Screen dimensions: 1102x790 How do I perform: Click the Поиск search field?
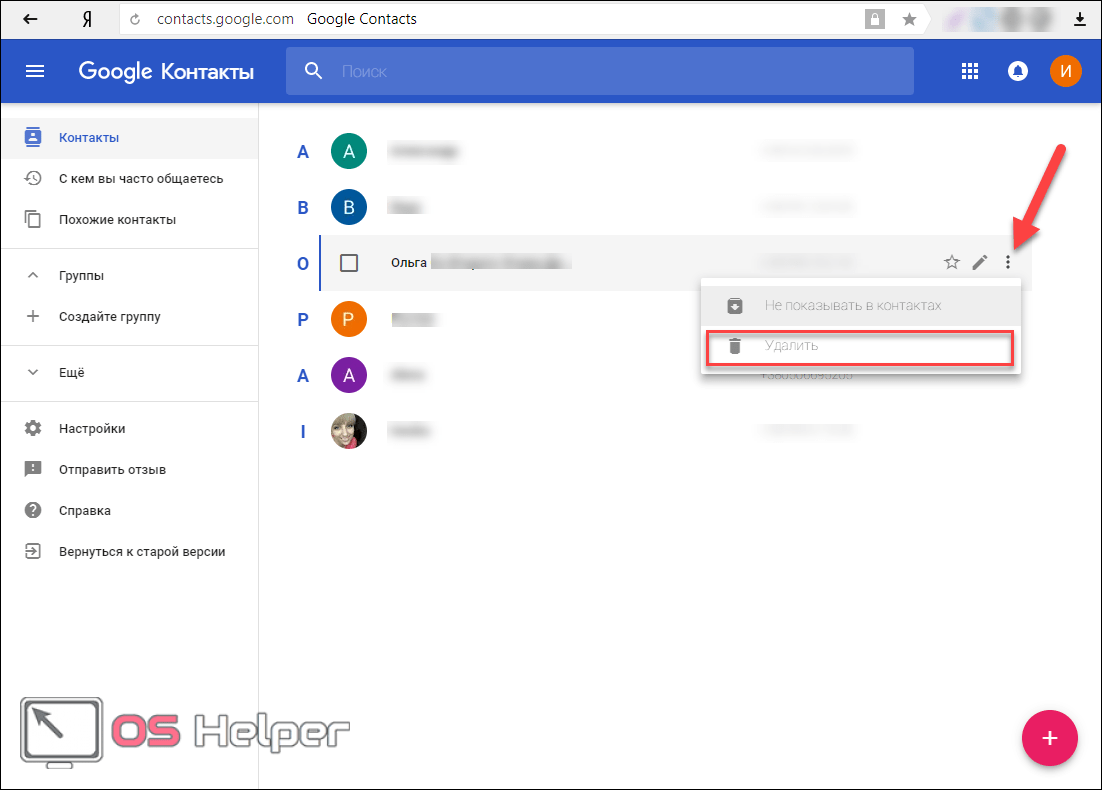620,72
